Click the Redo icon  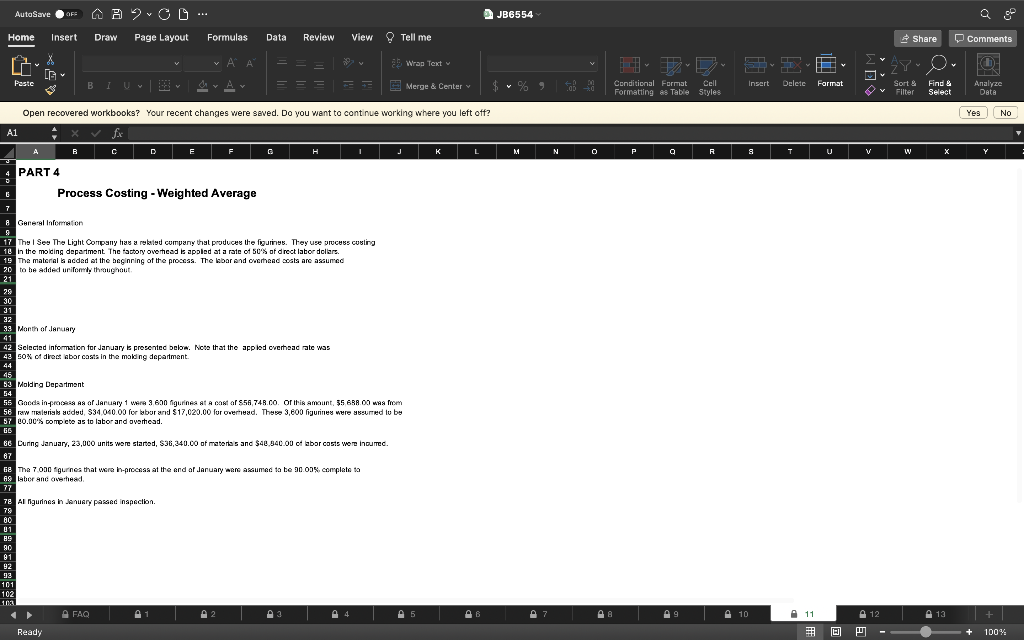pyautogui.click(x=164, y=14)
